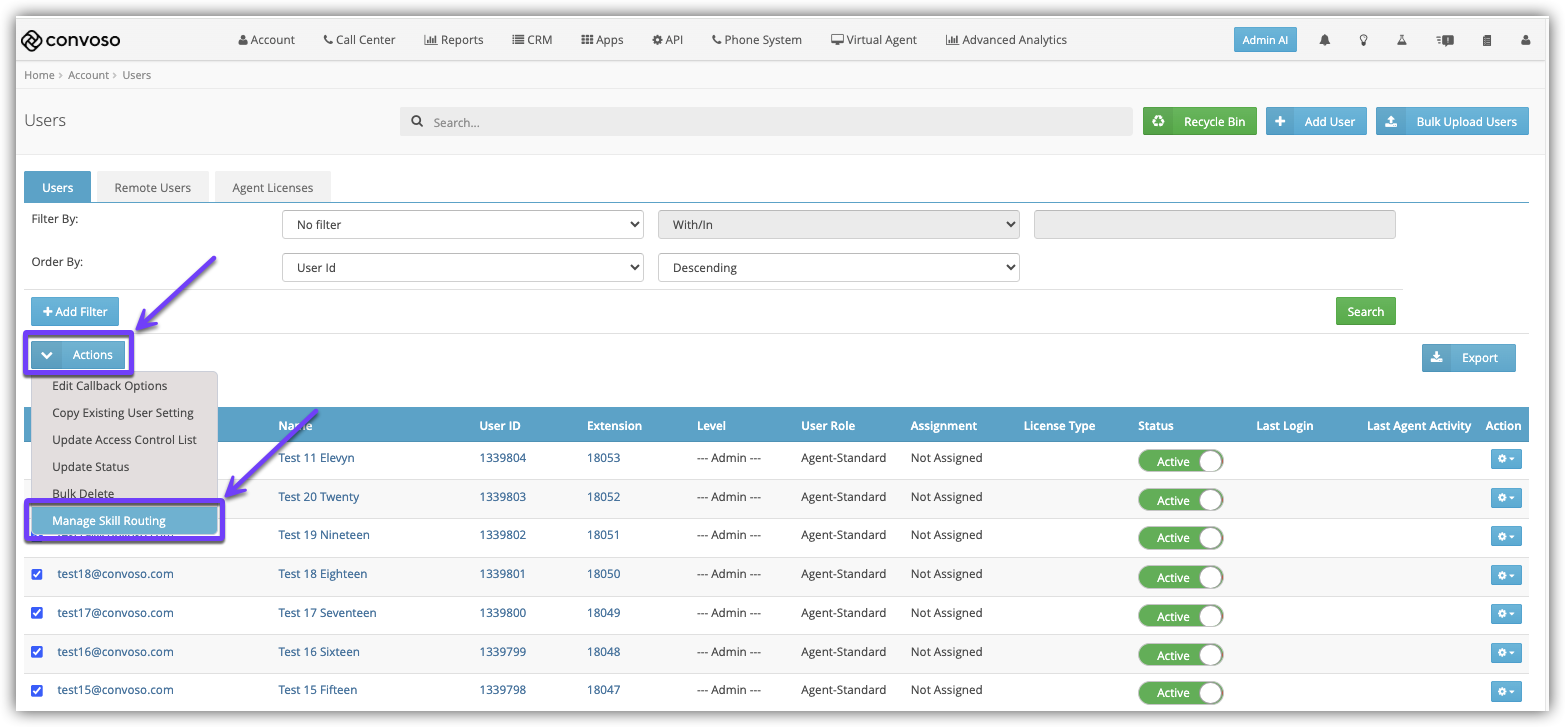The image size is (1565, 727).
Task: Click the users Search input field
Action: 766,122
